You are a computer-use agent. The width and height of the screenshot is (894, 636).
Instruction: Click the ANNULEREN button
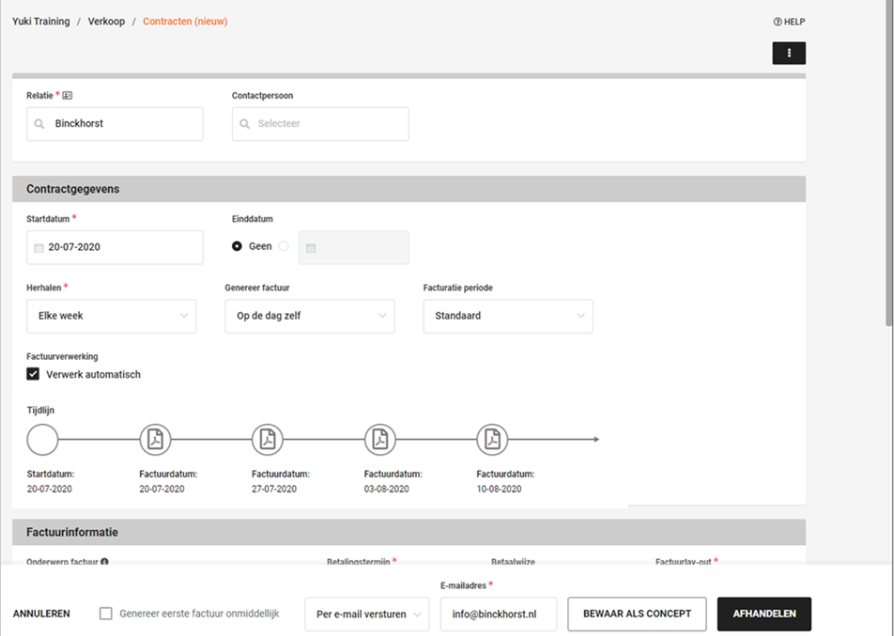point(42,614)
